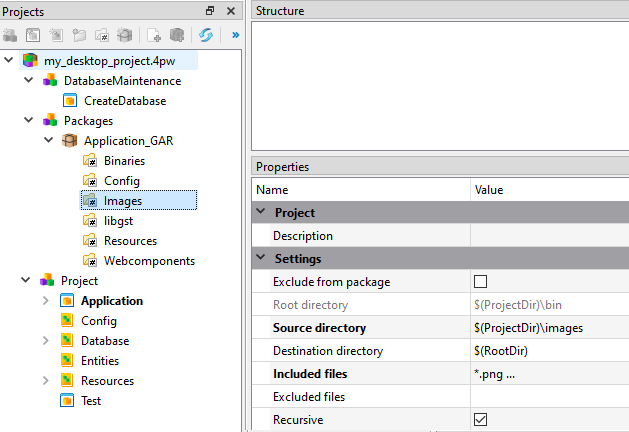Click the Webcomponents folder icon
Viewport: 629px width, 432px height.
89,261
